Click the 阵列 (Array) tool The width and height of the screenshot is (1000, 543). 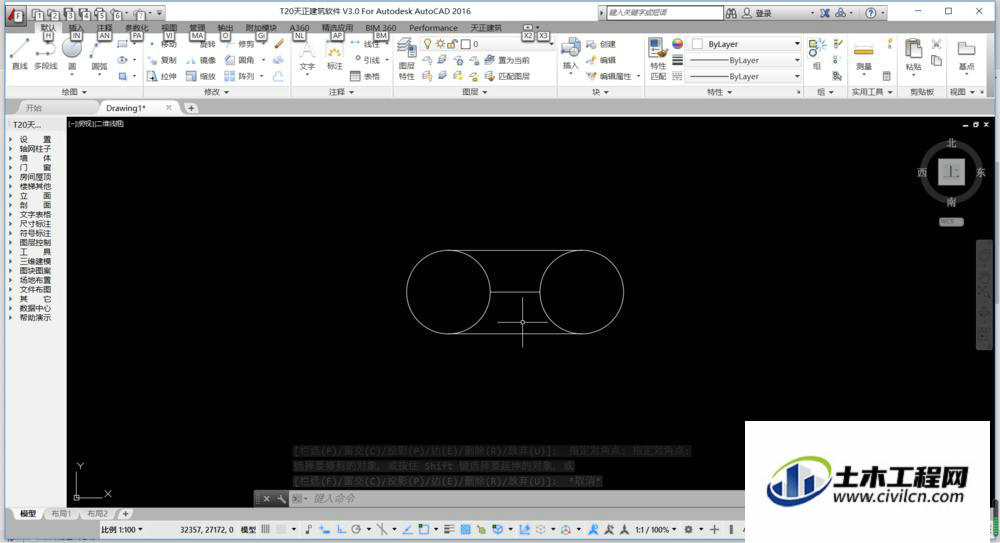click(x=240, y=76)
